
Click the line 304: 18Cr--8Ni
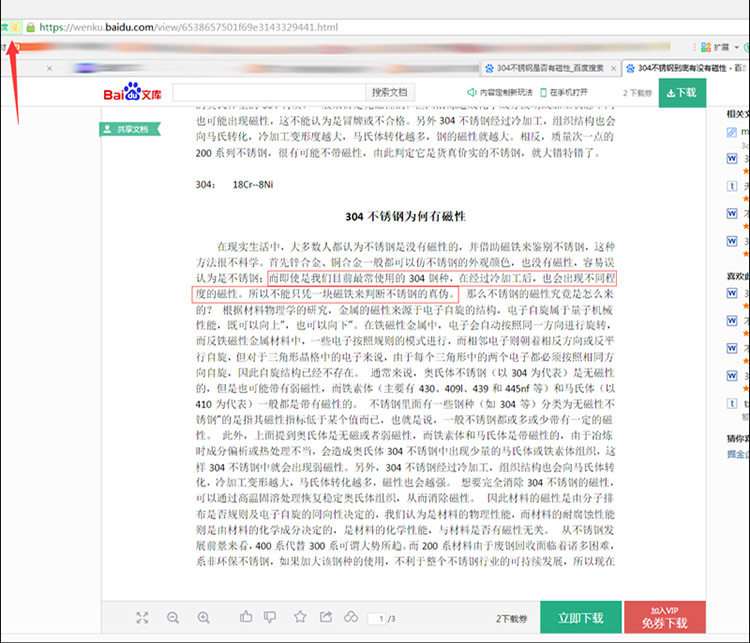(x=234, y=185)
